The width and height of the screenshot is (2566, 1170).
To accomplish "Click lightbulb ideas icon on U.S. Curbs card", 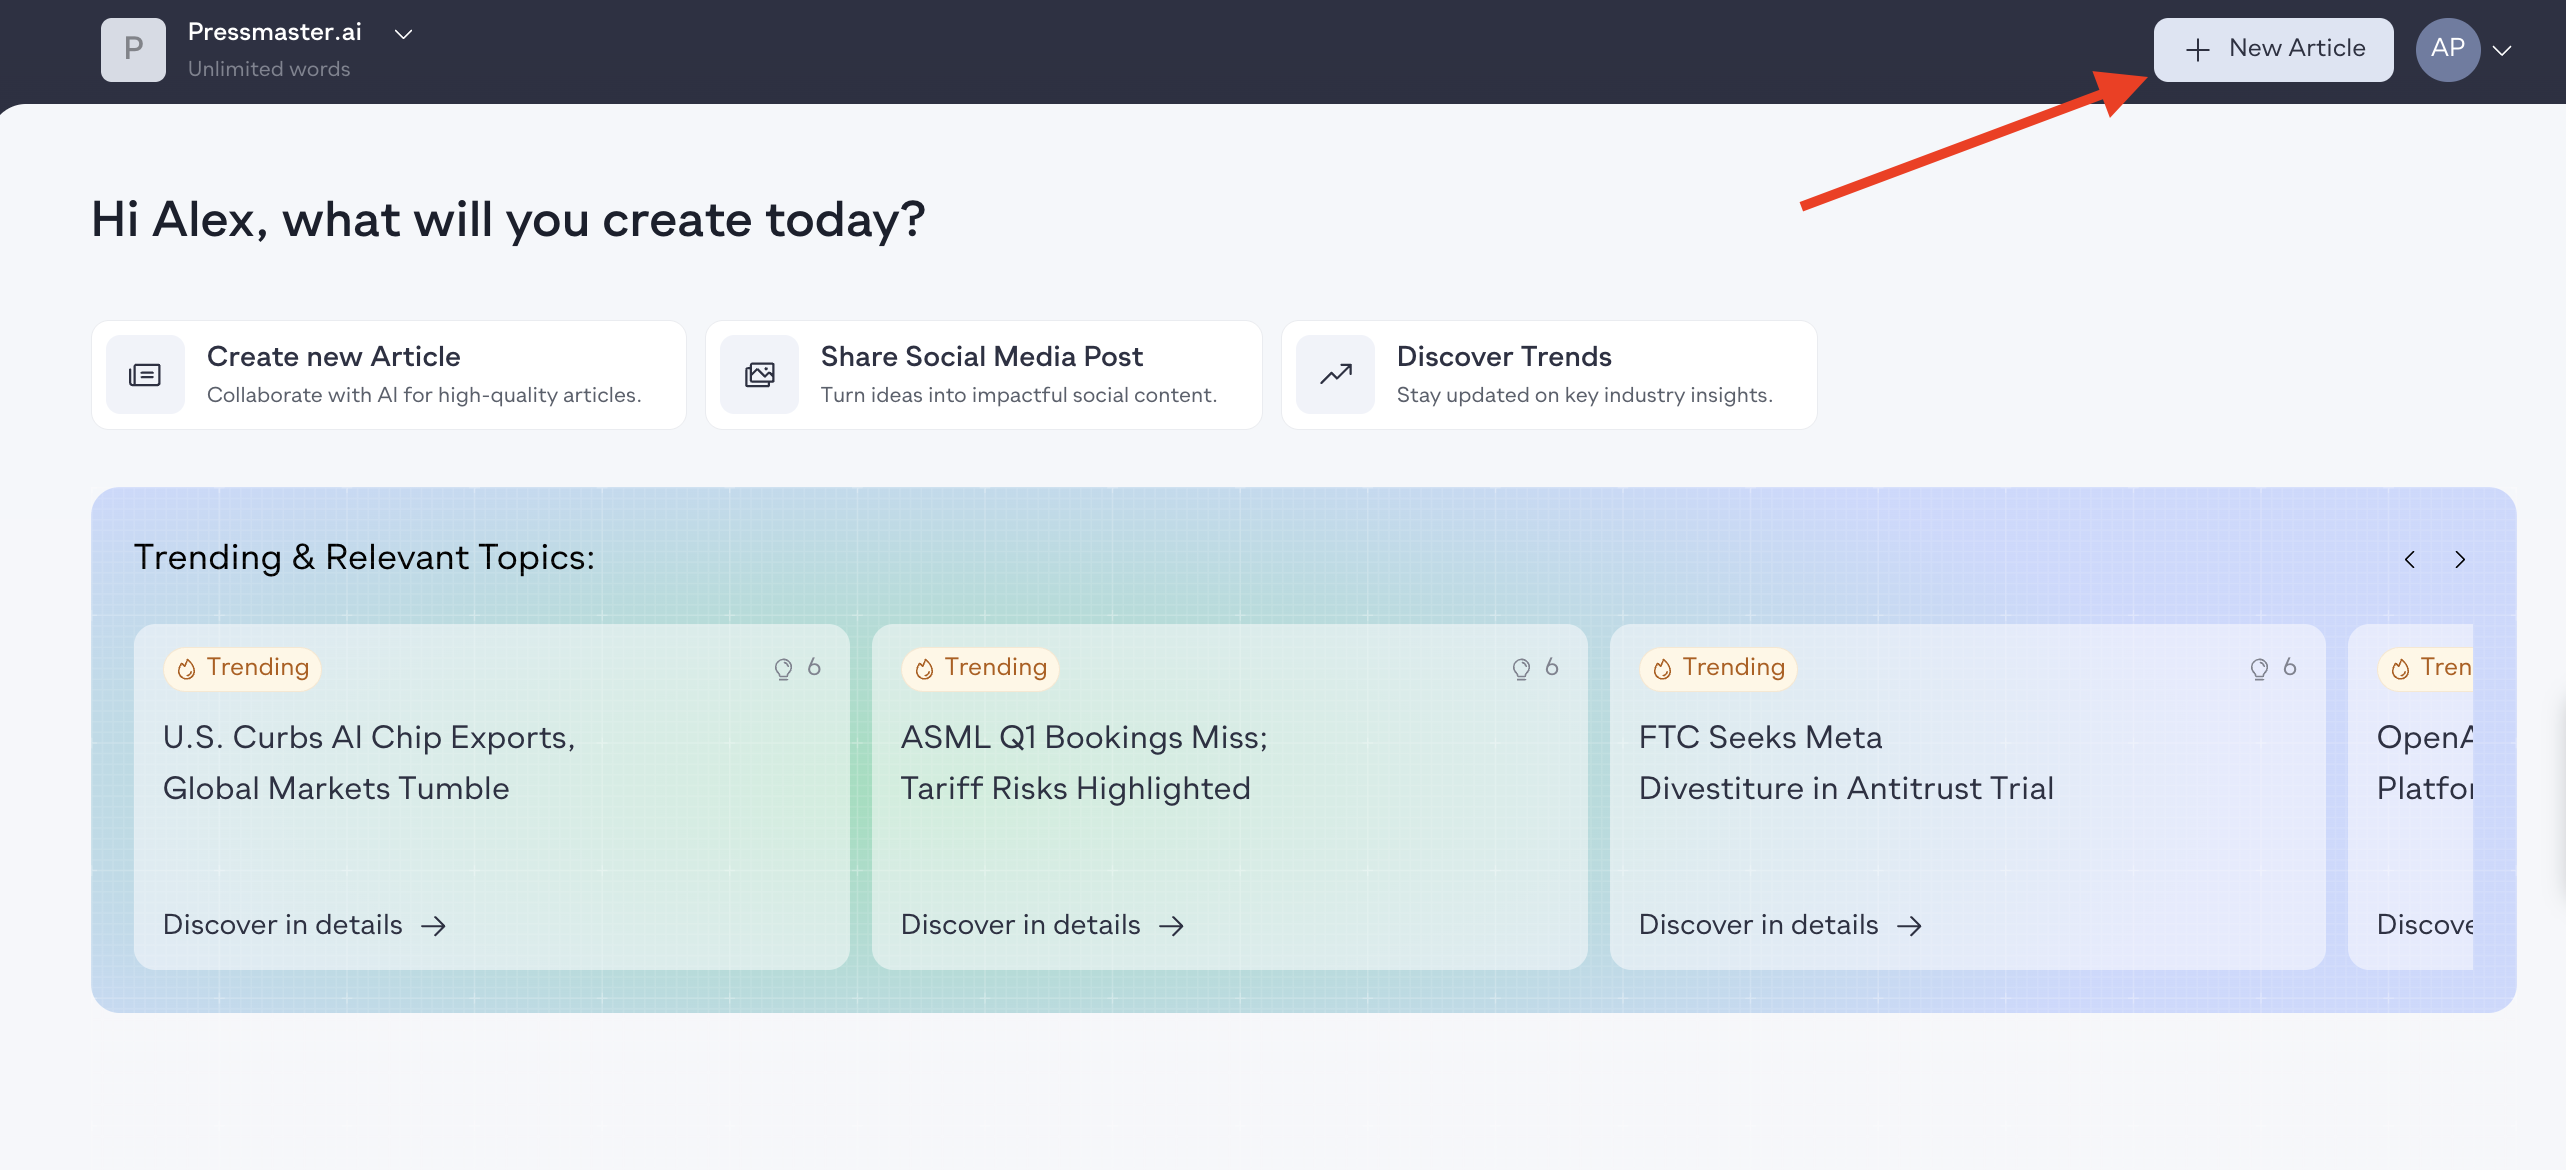I will 783,669.
